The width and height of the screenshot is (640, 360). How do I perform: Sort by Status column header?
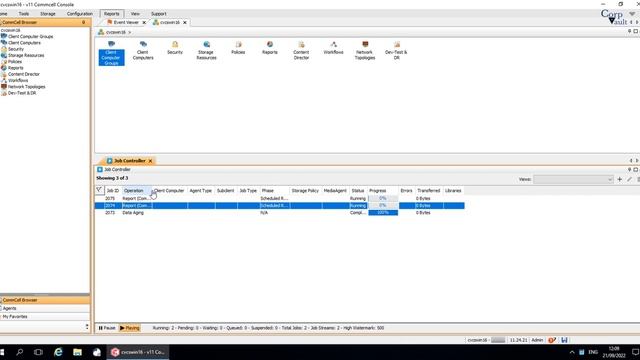[358, 191]
